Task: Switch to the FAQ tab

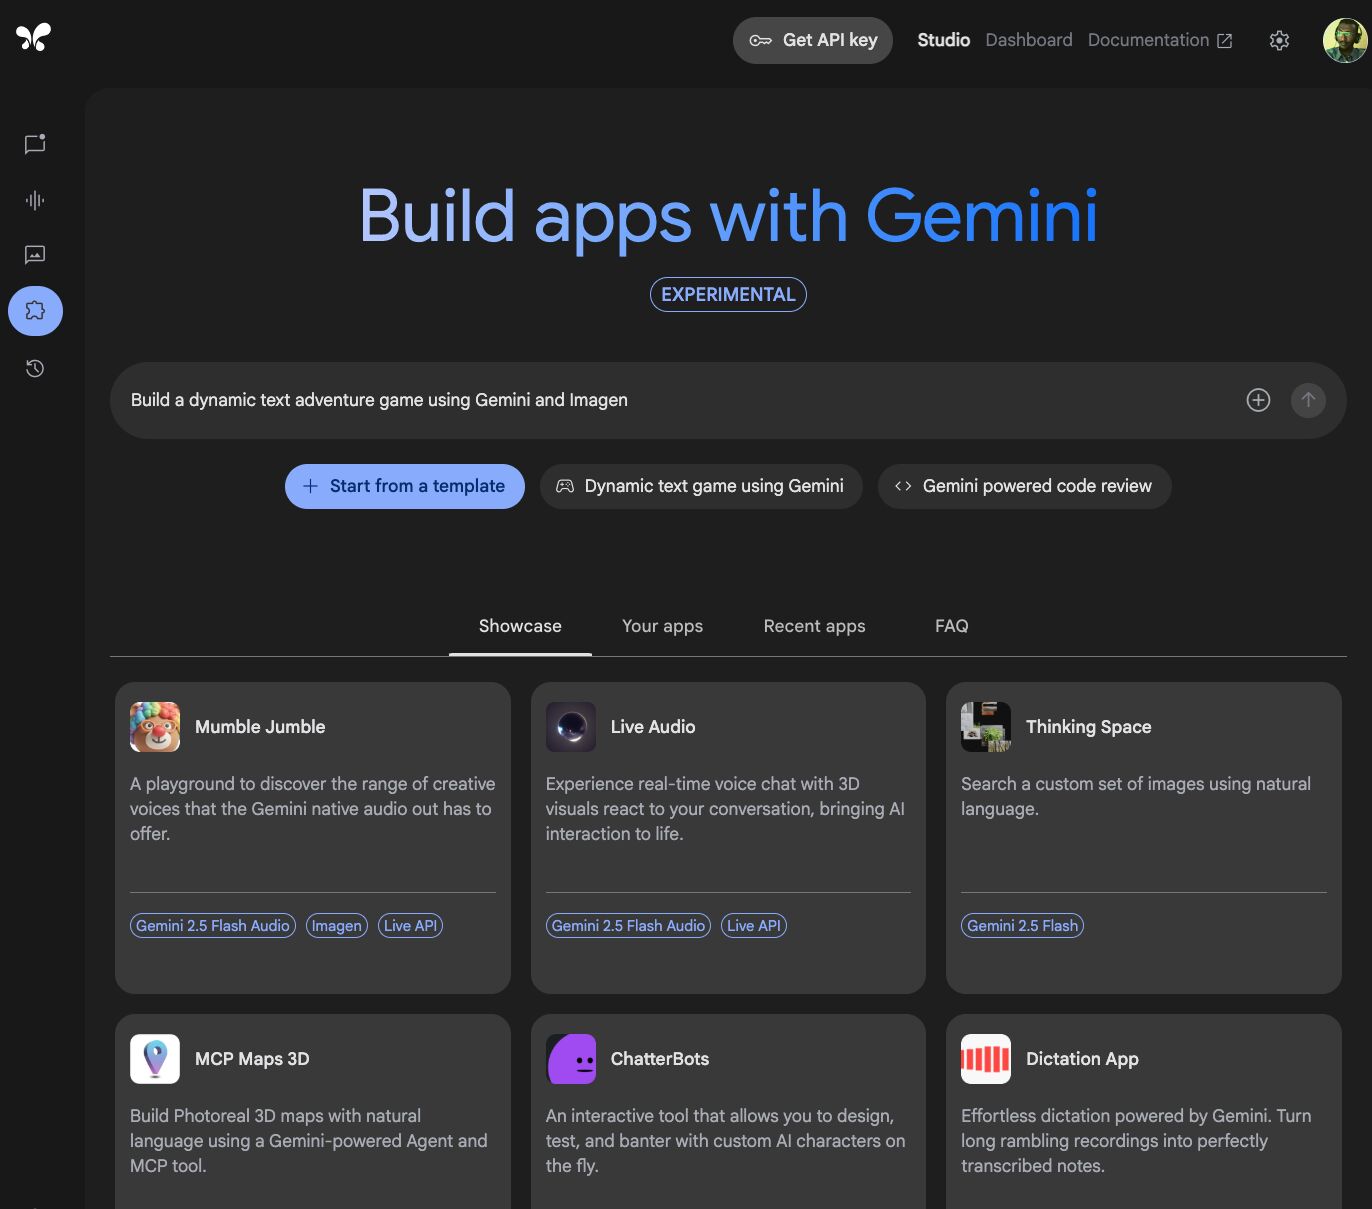Action: tap(952, 626)
